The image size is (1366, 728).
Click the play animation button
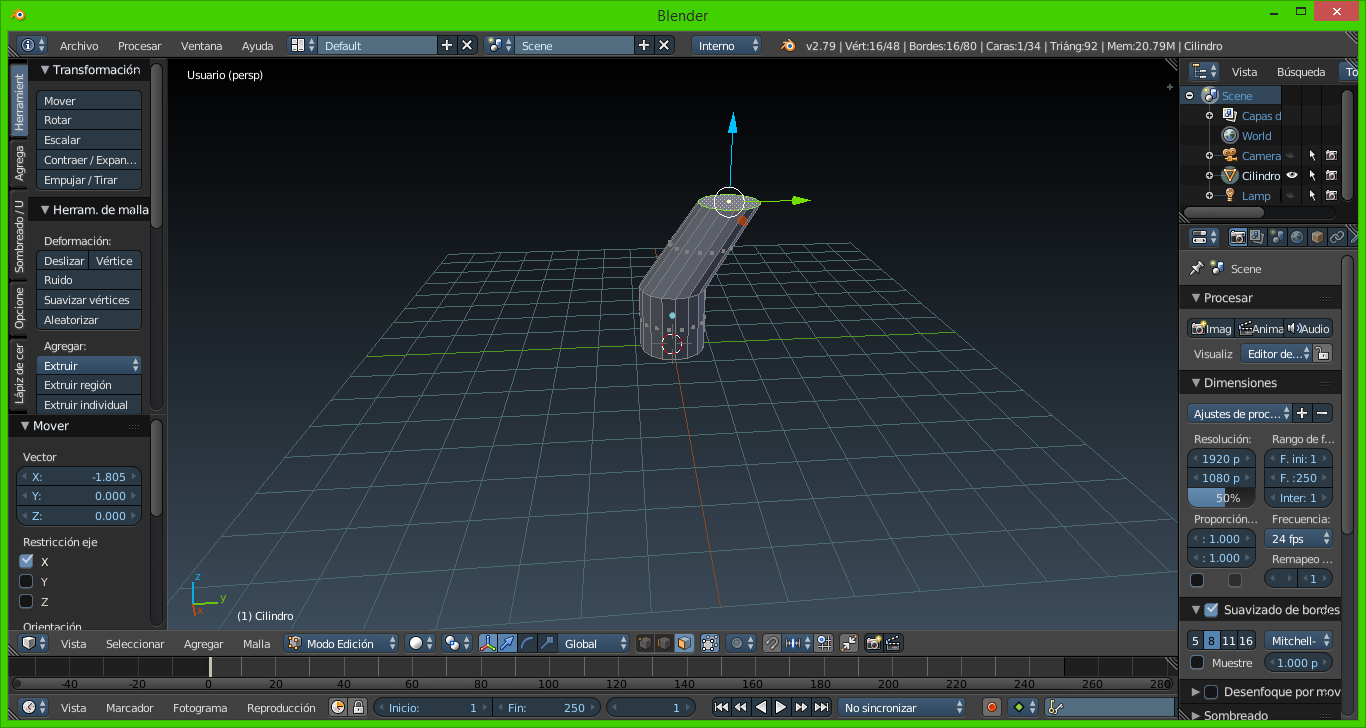point(781,707)
